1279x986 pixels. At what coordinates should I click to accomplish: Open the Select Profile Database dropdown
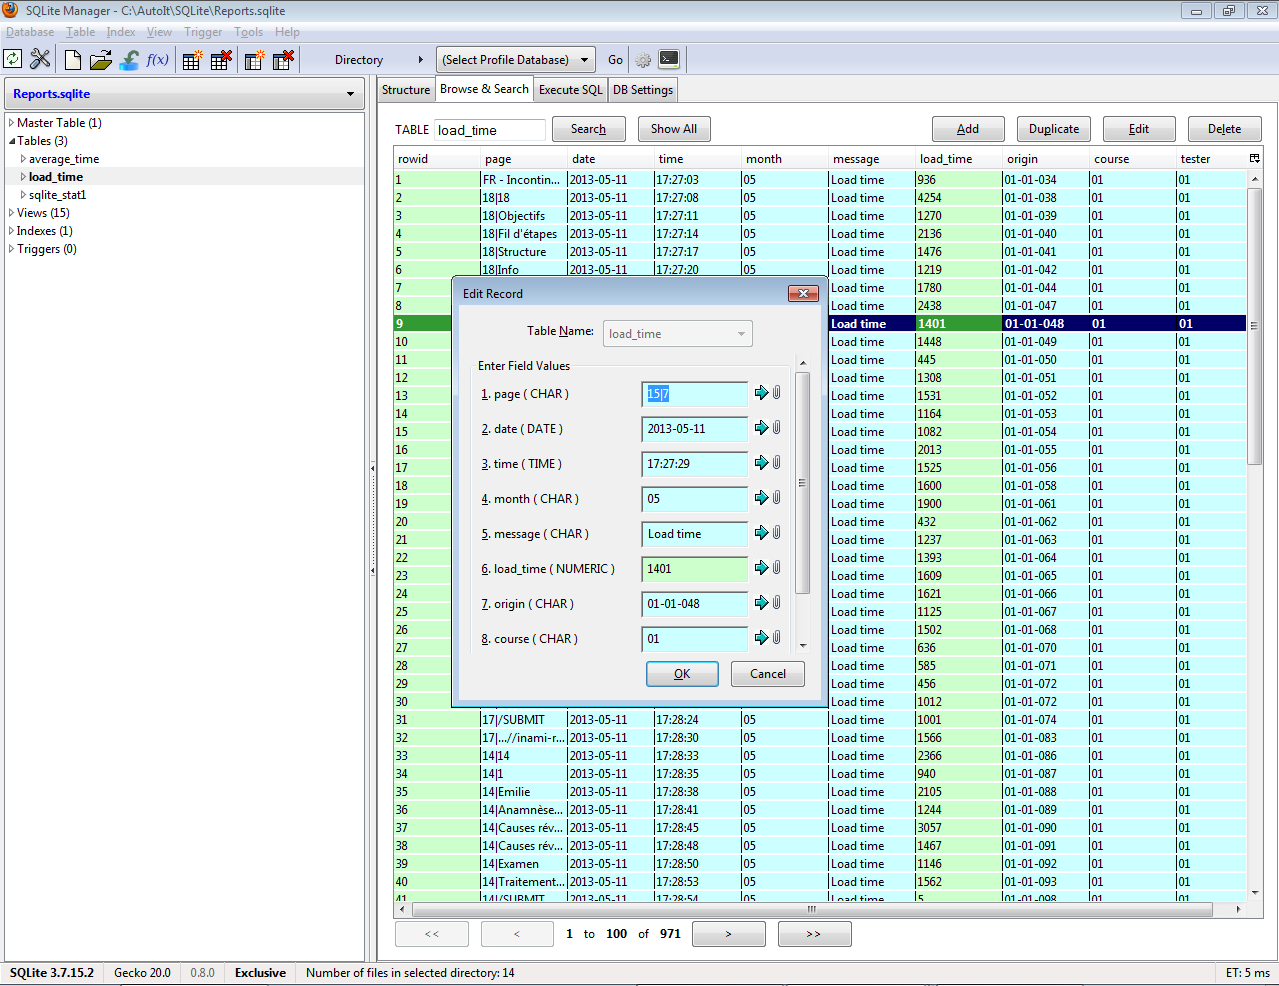(x=515, y=60)
